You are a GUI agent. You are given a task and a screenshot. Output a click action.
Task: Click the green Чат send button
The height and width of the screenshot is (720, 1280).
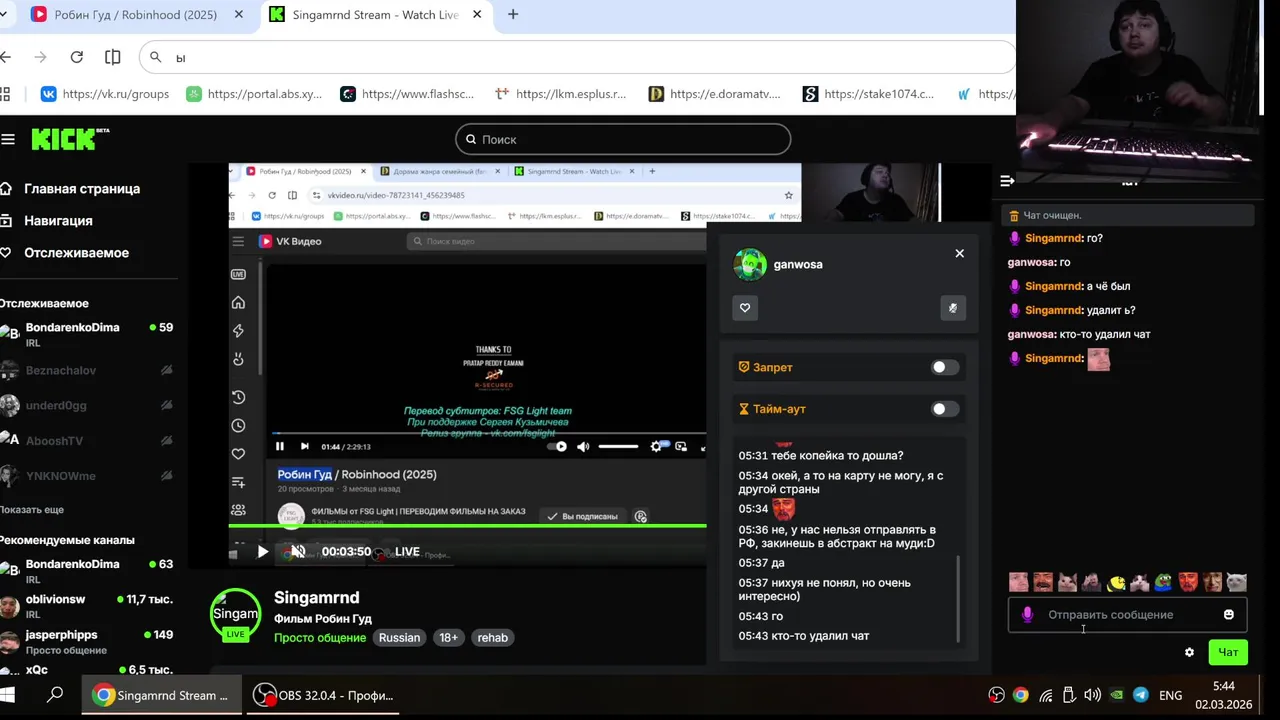pos(1228,652)
